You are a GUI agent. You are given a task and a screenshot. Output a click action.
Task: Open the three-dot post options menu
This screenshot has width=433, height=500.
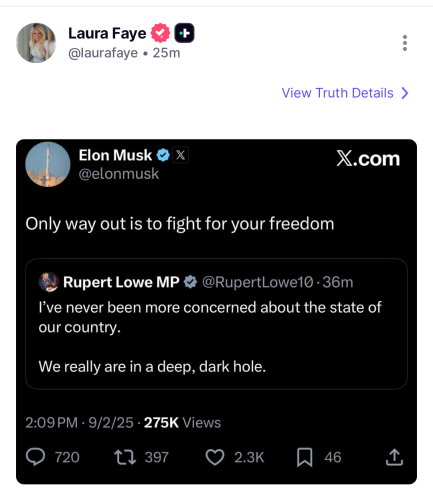[x=405, y=43]
